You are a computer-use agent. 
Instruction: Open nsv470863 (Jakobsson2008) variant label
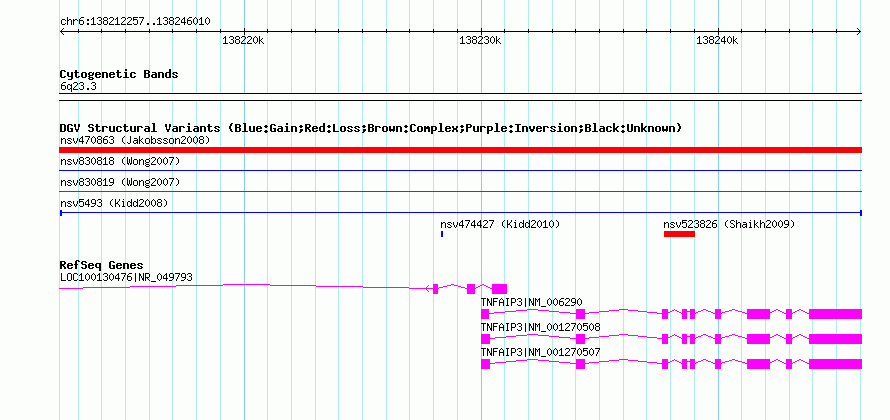click(x=135, y=140)
